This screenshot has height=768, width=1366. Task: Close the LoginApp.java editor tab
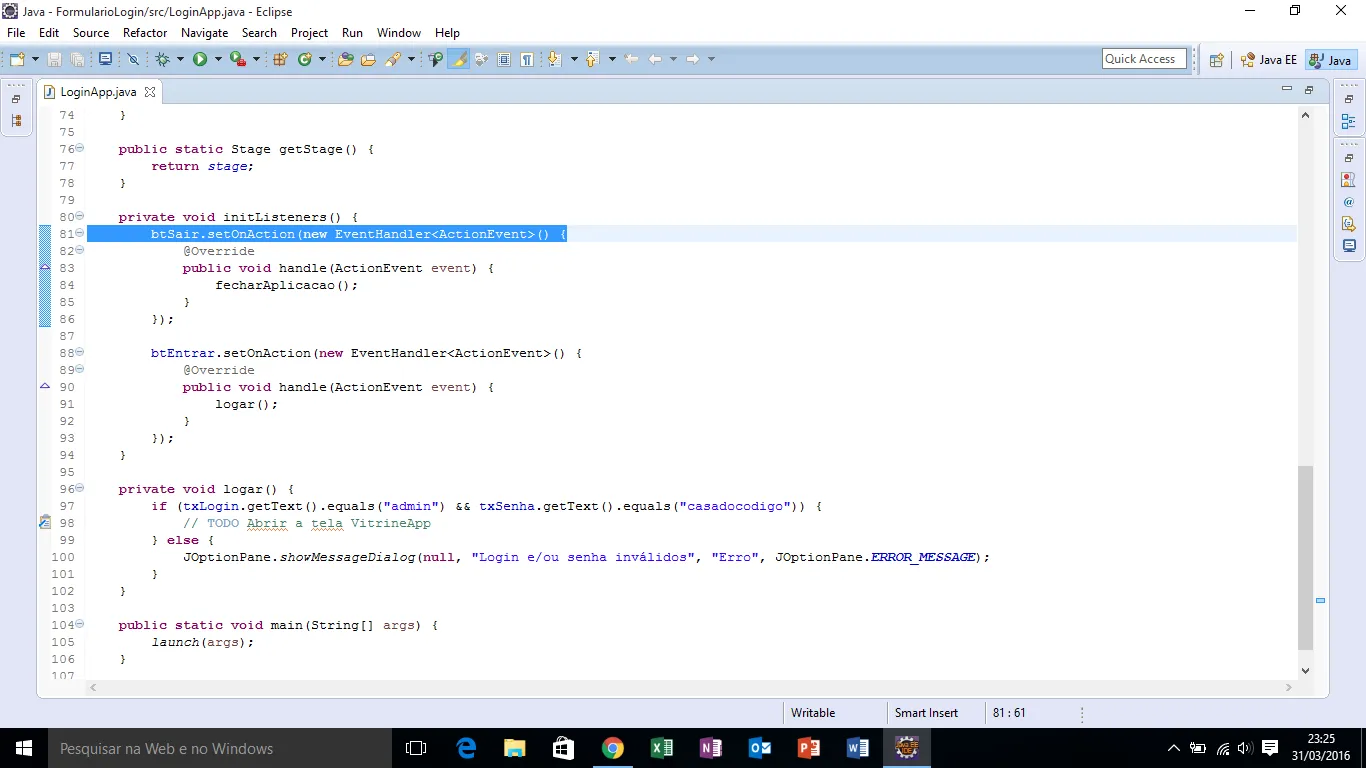(150, 92)
